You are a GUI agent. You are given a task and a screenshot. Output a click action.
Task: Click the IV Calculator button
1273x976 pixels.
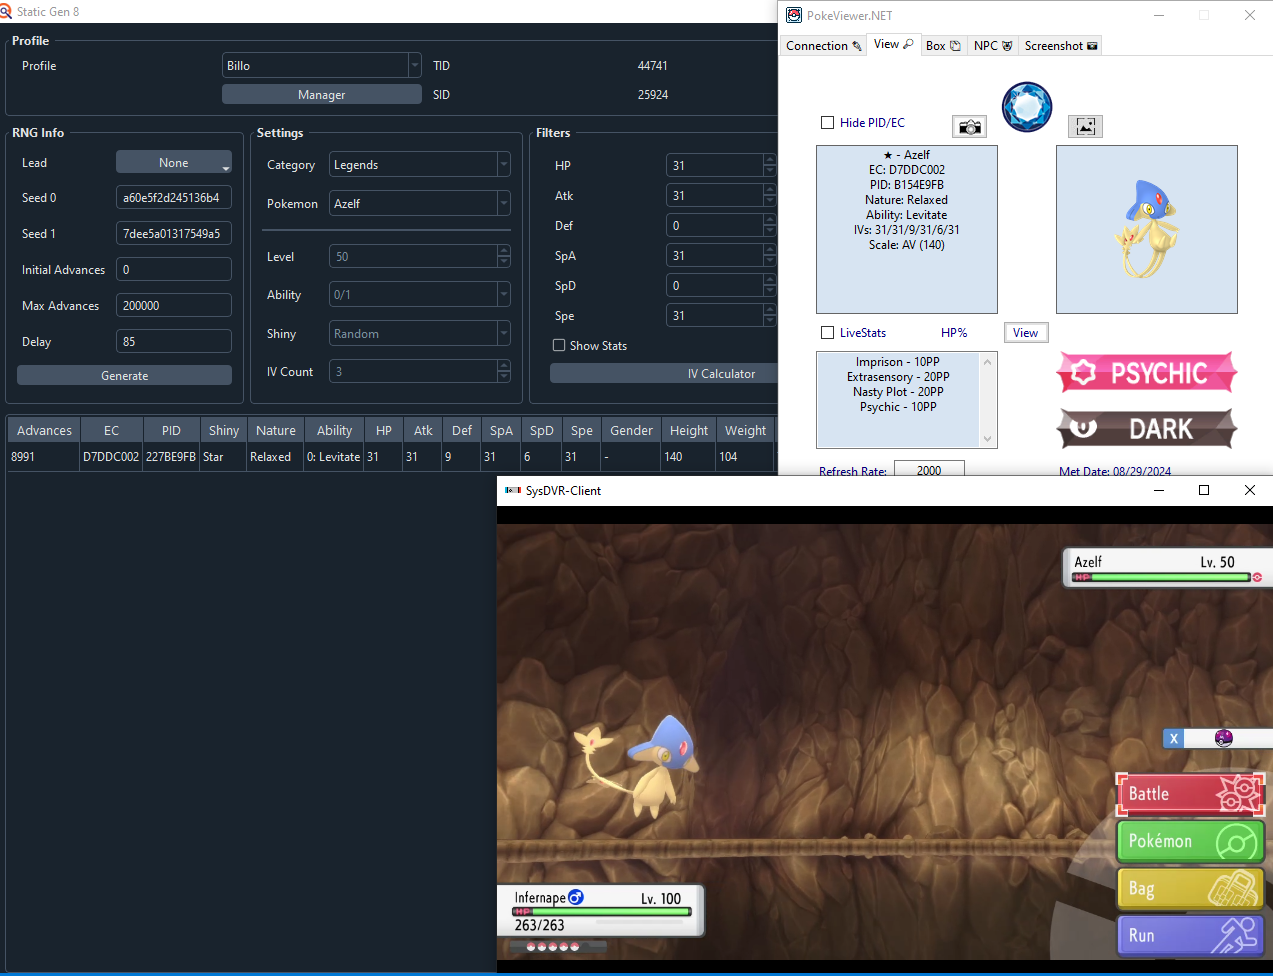tap(664, 373)
